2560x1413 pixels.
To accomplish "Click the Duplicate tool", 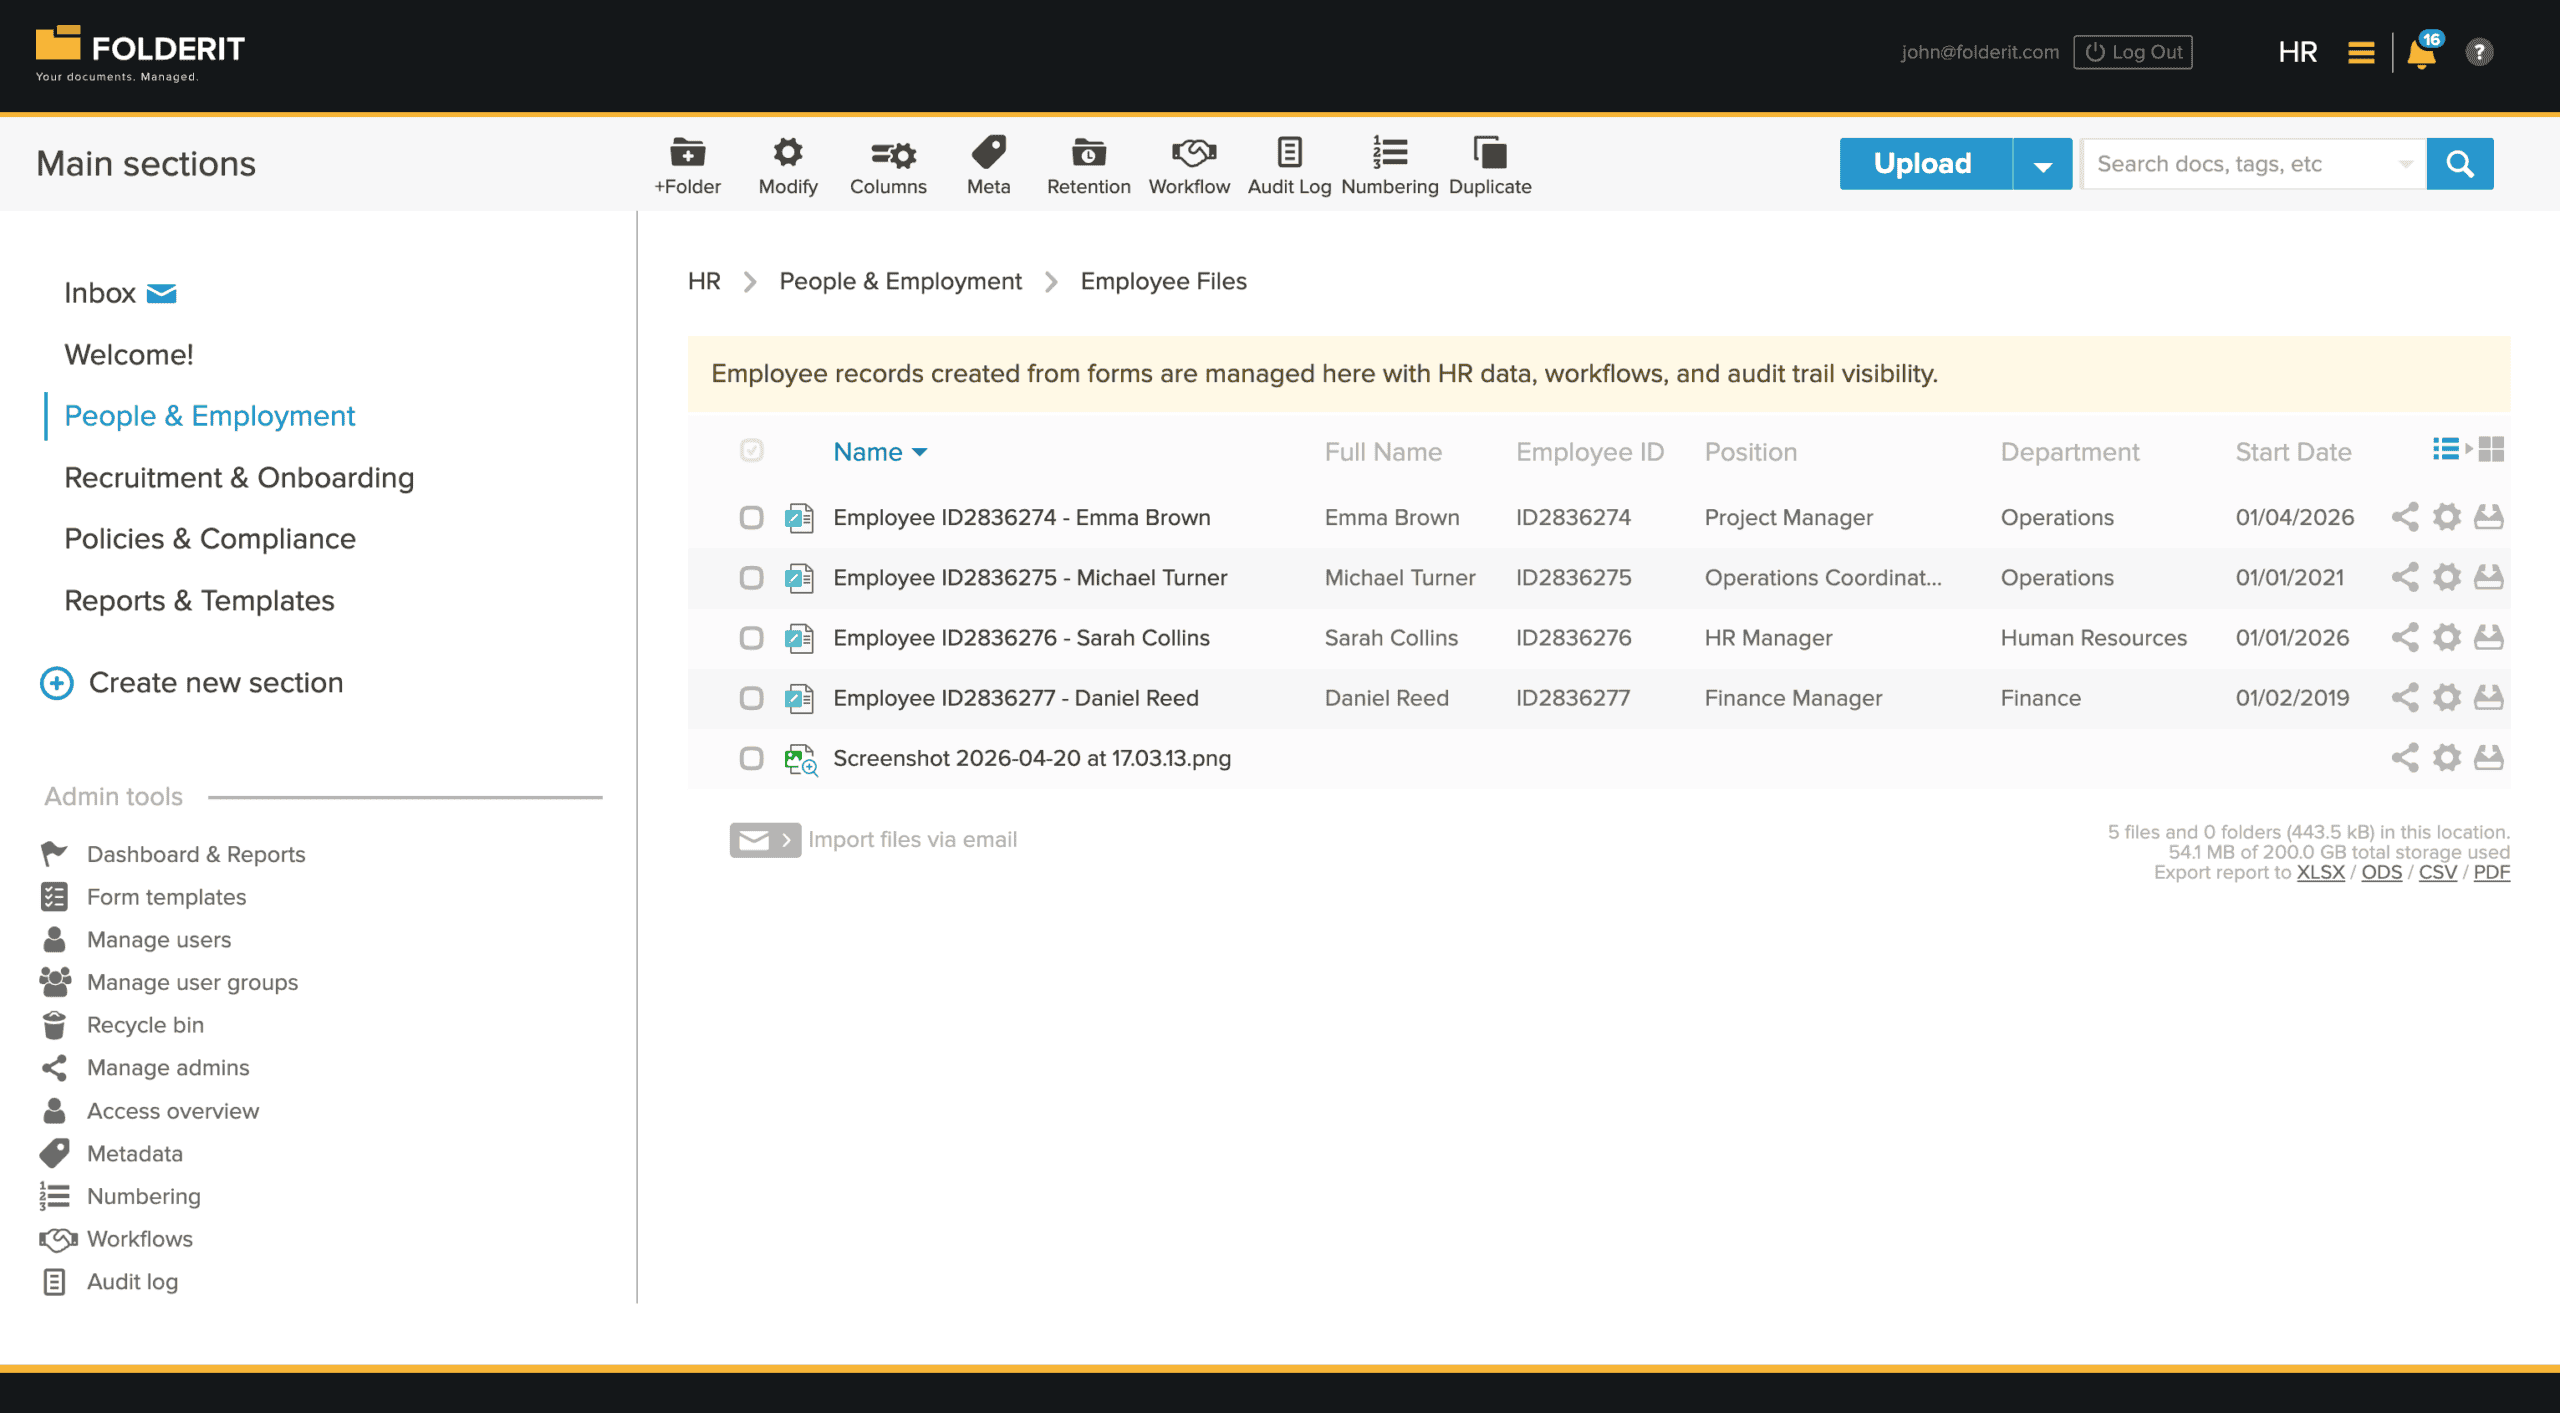I will click(x=1490, y=165).
